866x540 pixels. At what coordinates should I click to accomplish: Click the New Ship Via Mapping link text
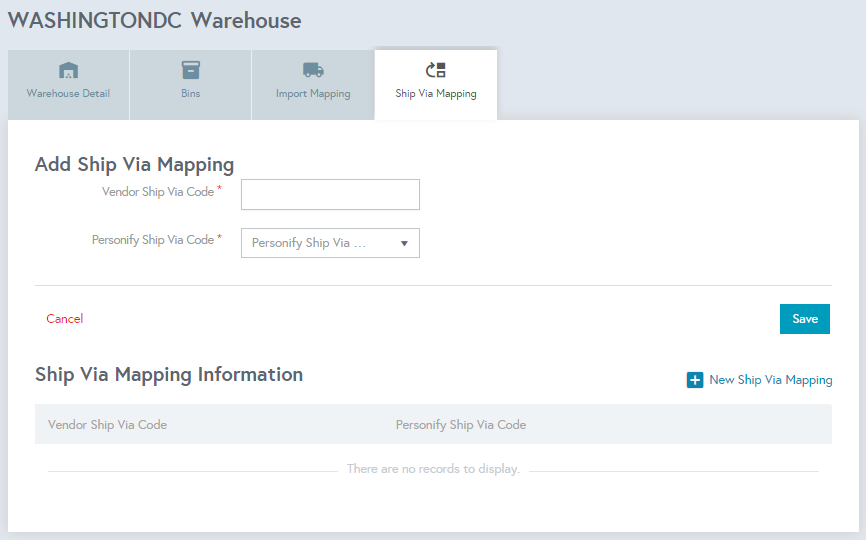tap(770, 380)
